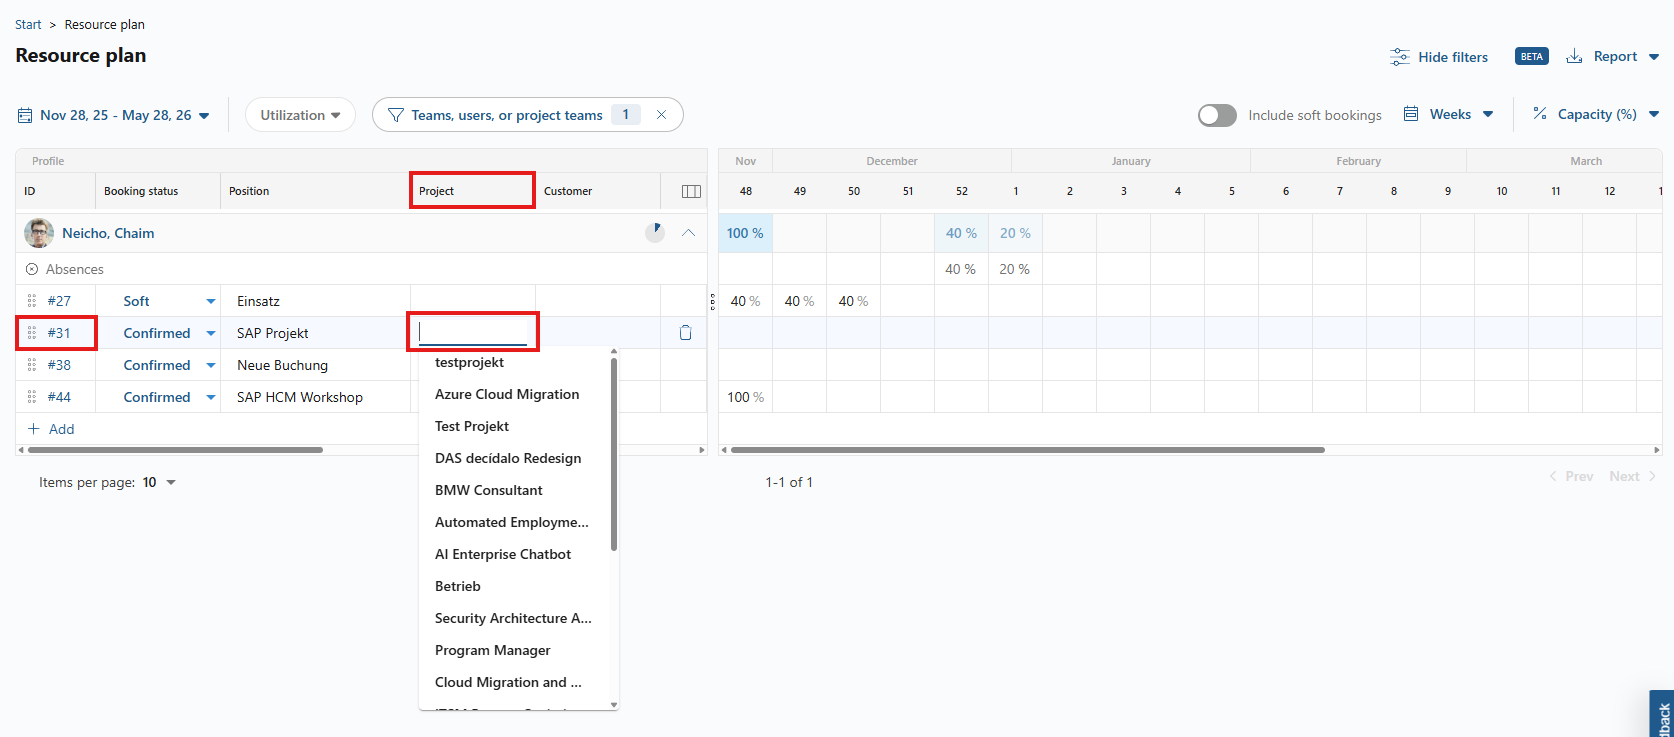Select Automated Employme... project option
This screenshot has width=1674, height=737.
coord(514,522)
